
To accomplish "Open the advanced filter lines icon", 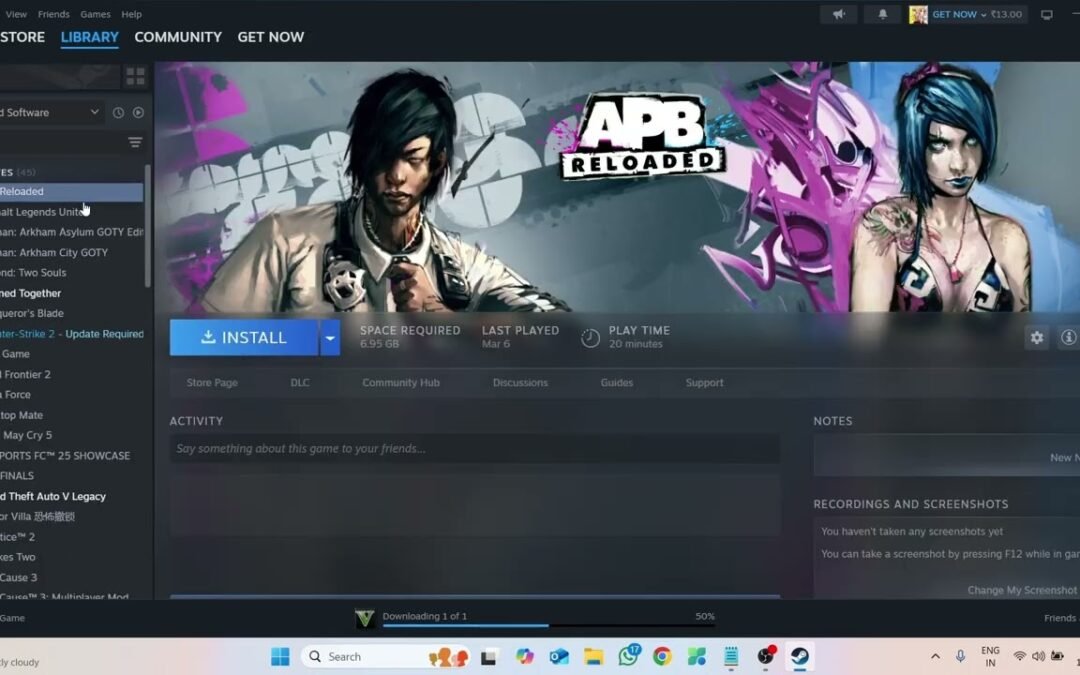I will (135, 143).
